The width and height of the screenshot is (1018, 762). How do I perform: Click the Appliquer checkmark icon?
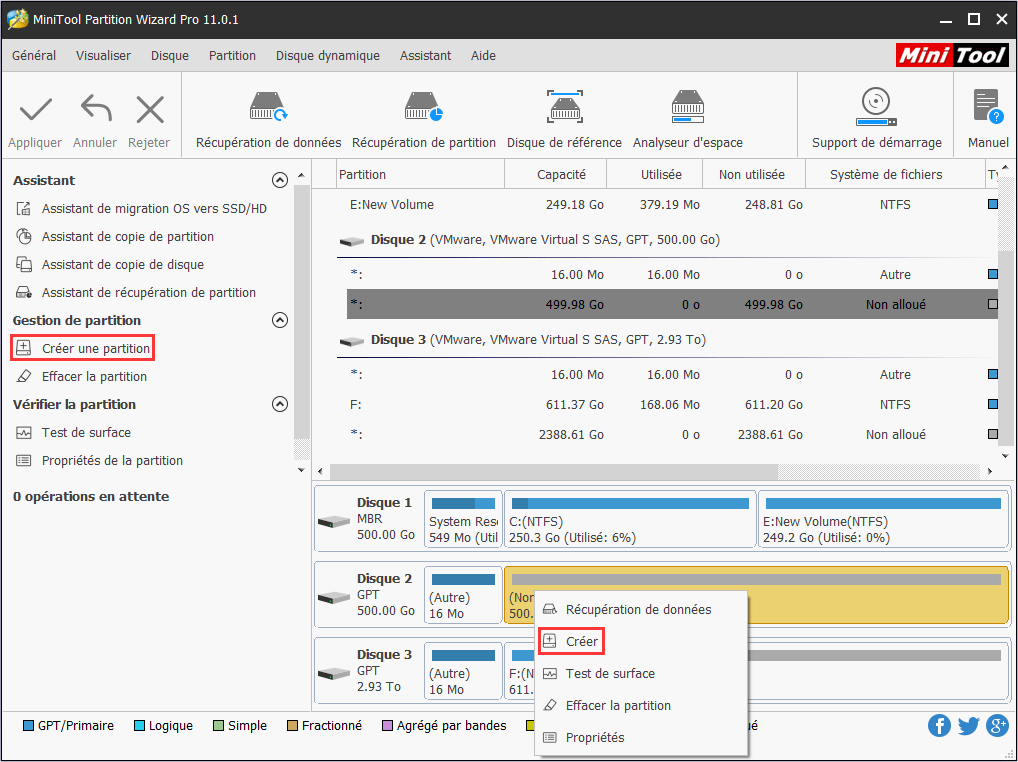coord(34,110)
